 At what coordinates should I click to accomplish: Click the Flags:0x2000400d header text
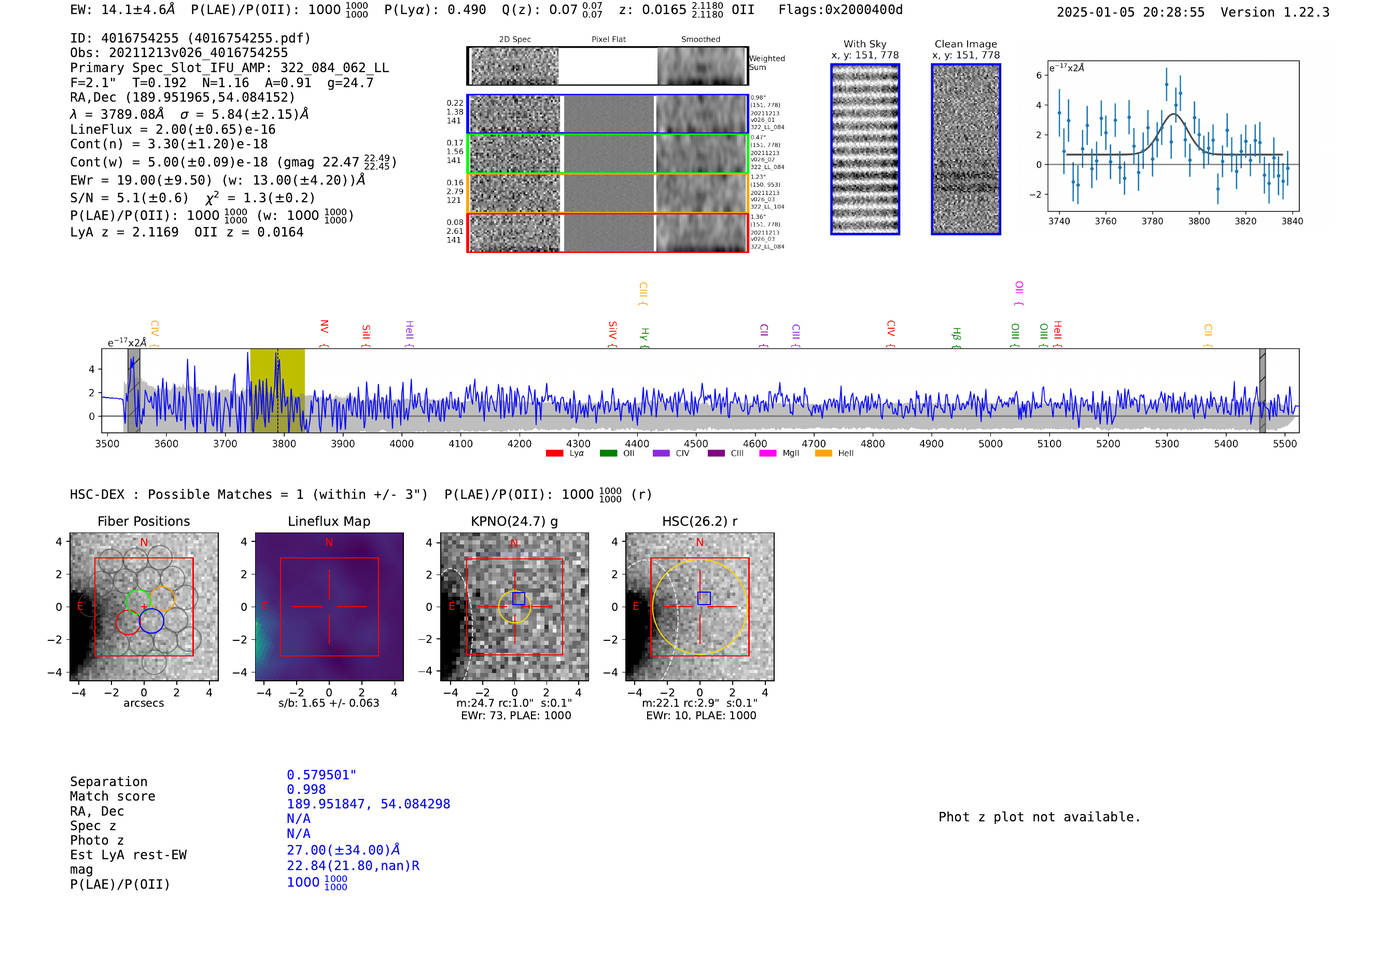pyautogui.click(x=841, y=10)
